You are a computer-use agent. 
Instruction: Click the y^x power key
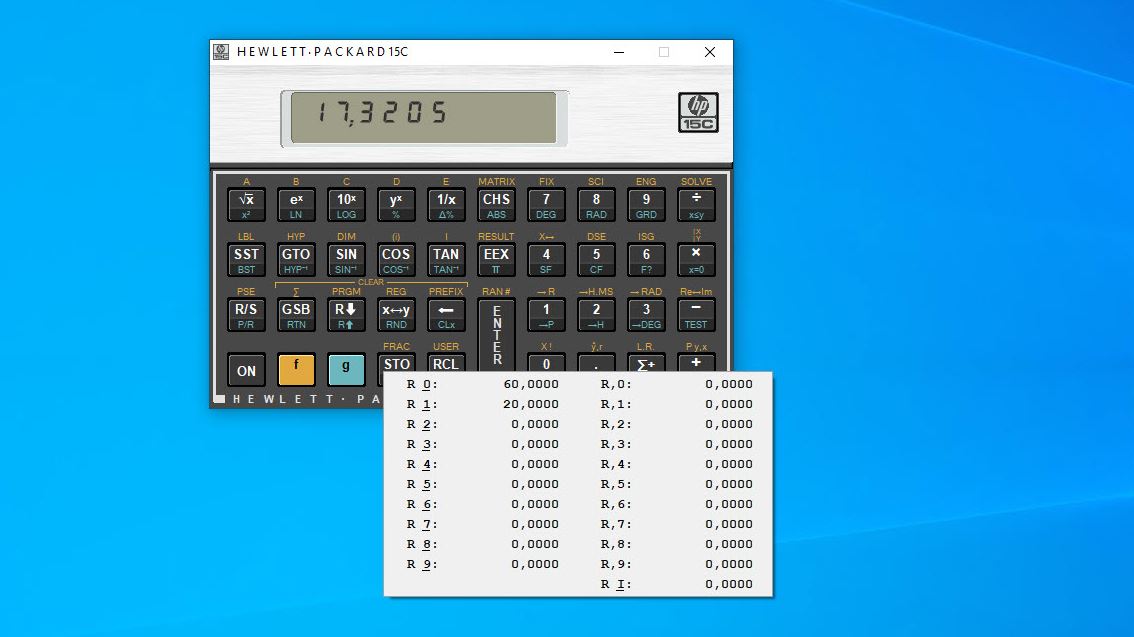click(396, 205)
